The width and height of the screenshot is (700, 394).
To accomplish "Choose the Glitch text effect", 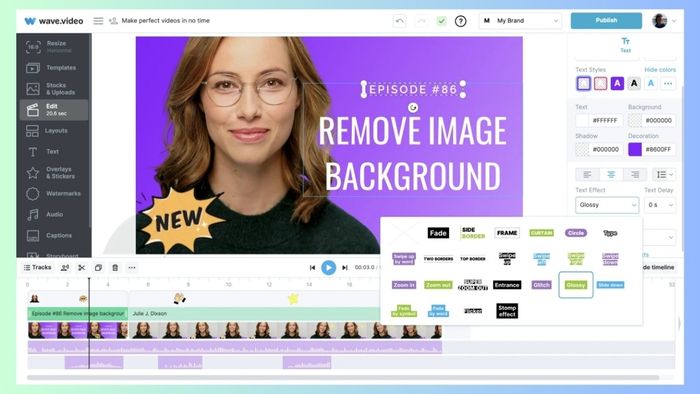I will 541,285.
